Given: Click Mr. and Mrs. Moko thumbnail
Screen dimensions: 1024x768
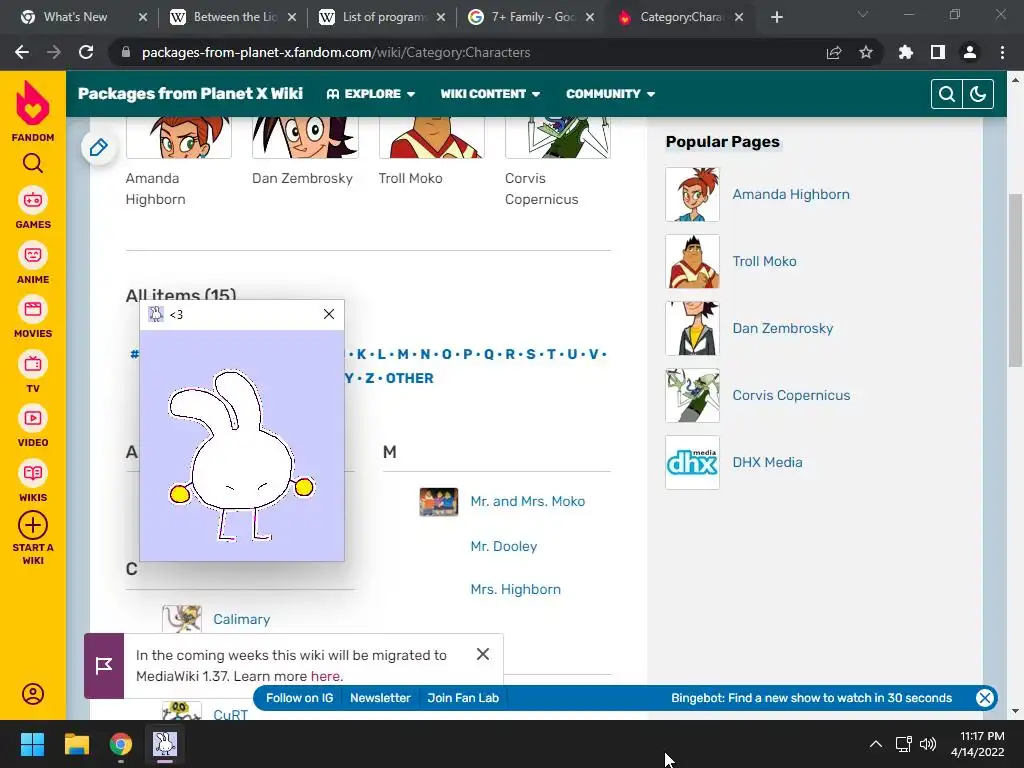Looking at the screenshot, I should pyautogui.click(x=438, y=502).
